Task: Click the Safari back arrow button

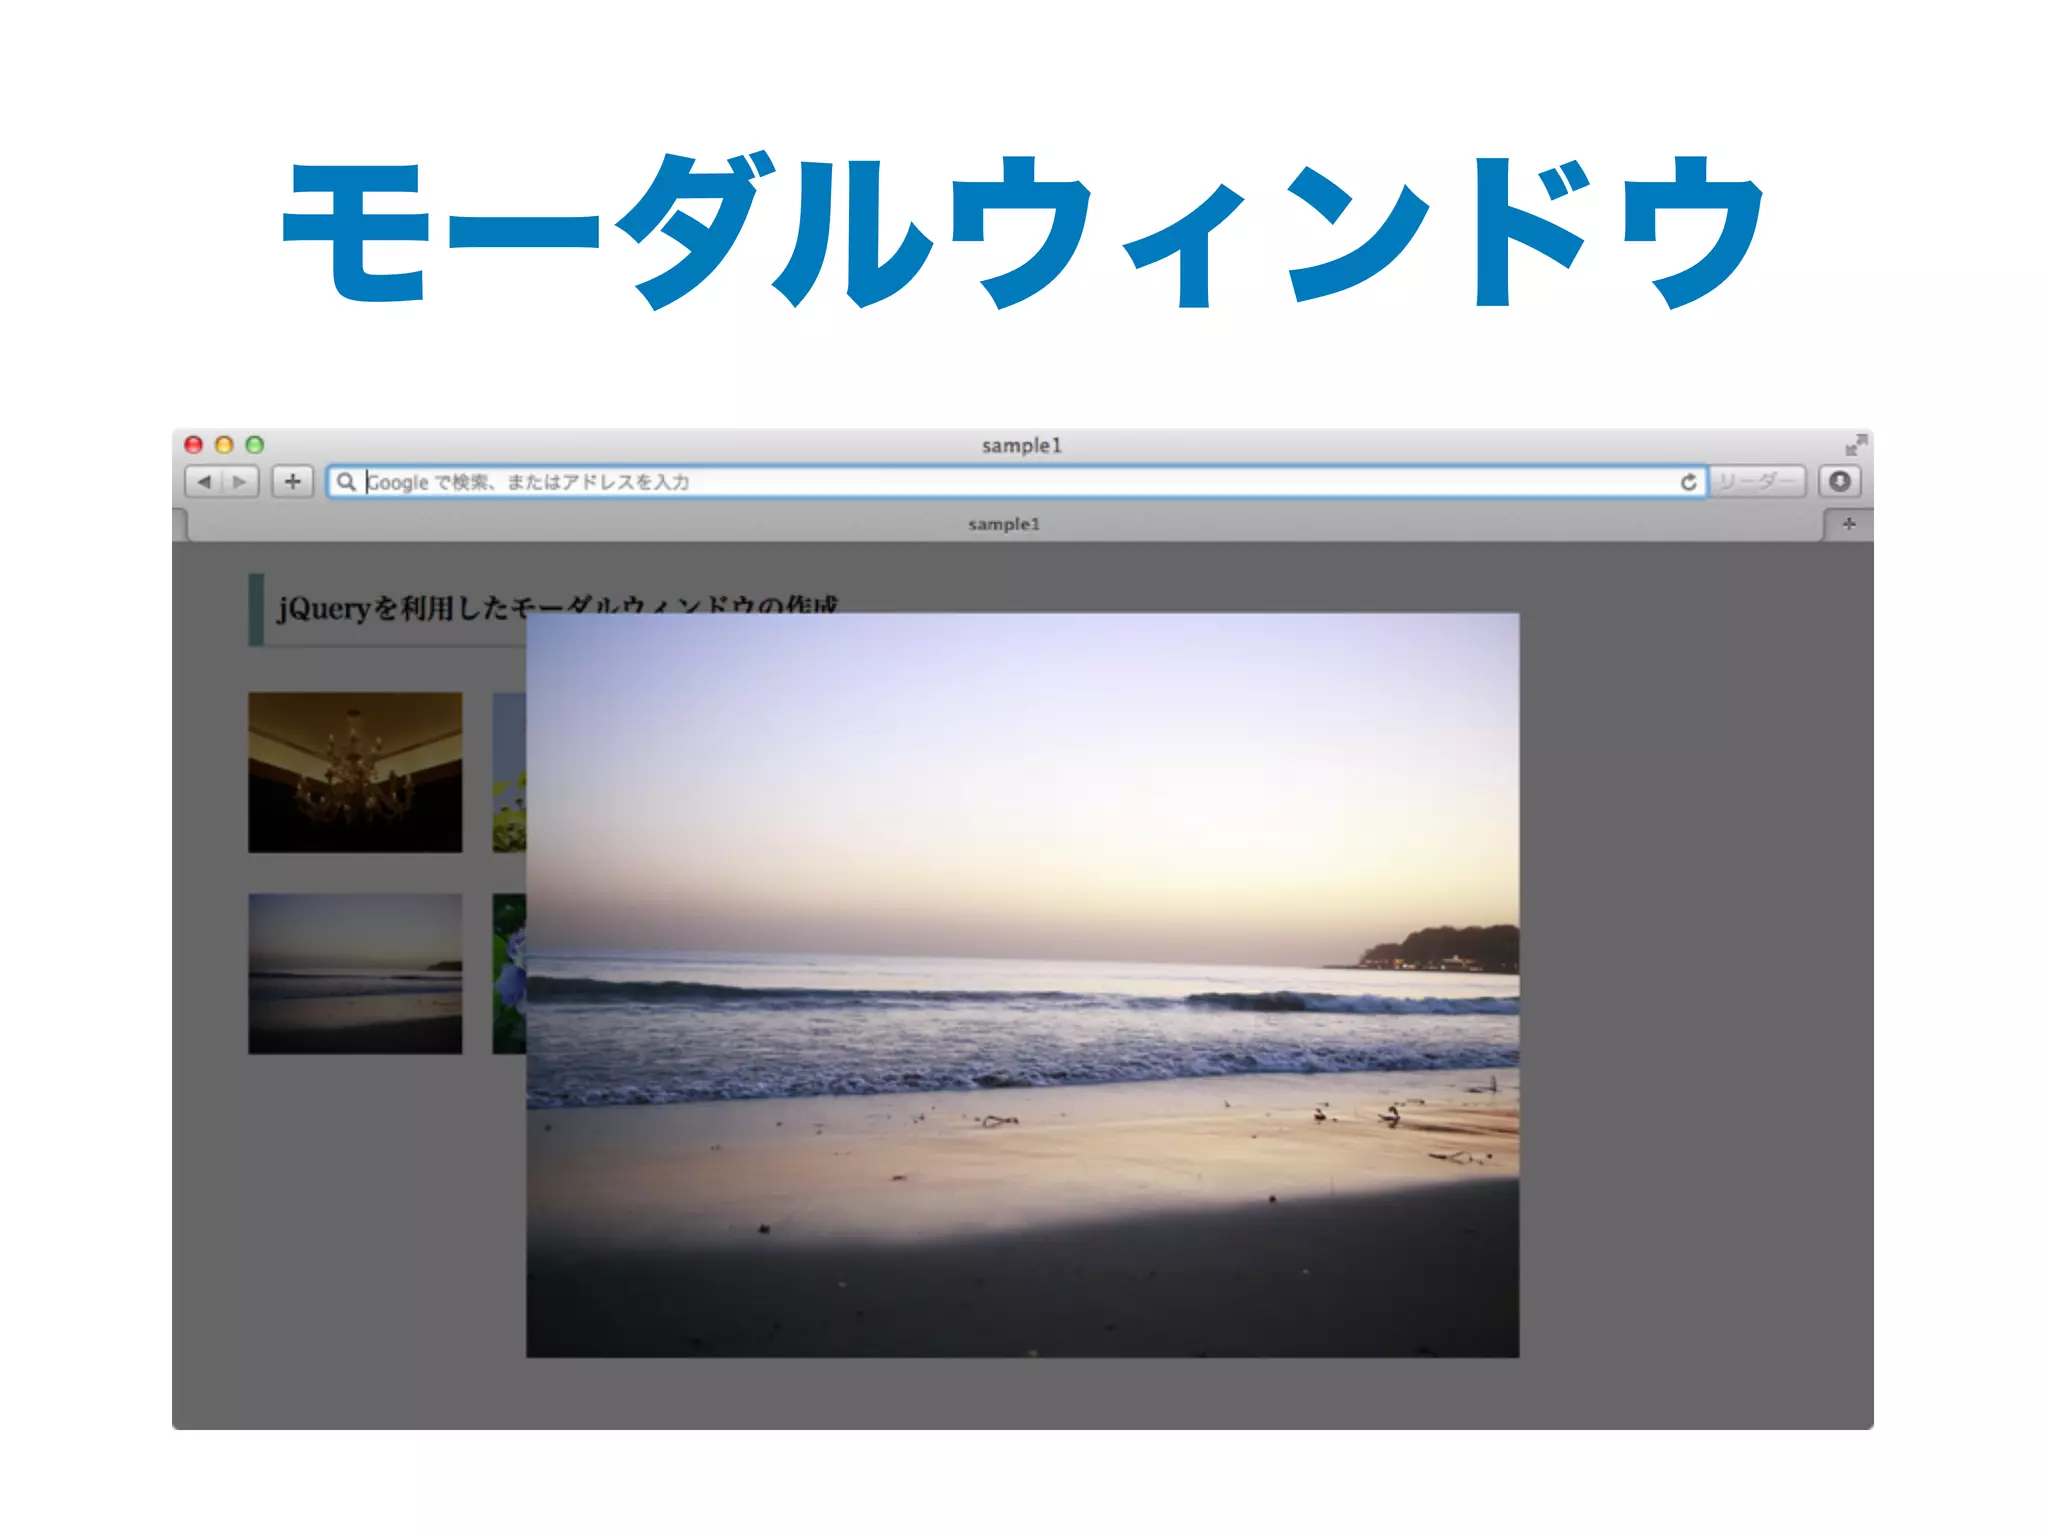Action: coord(204,482)
